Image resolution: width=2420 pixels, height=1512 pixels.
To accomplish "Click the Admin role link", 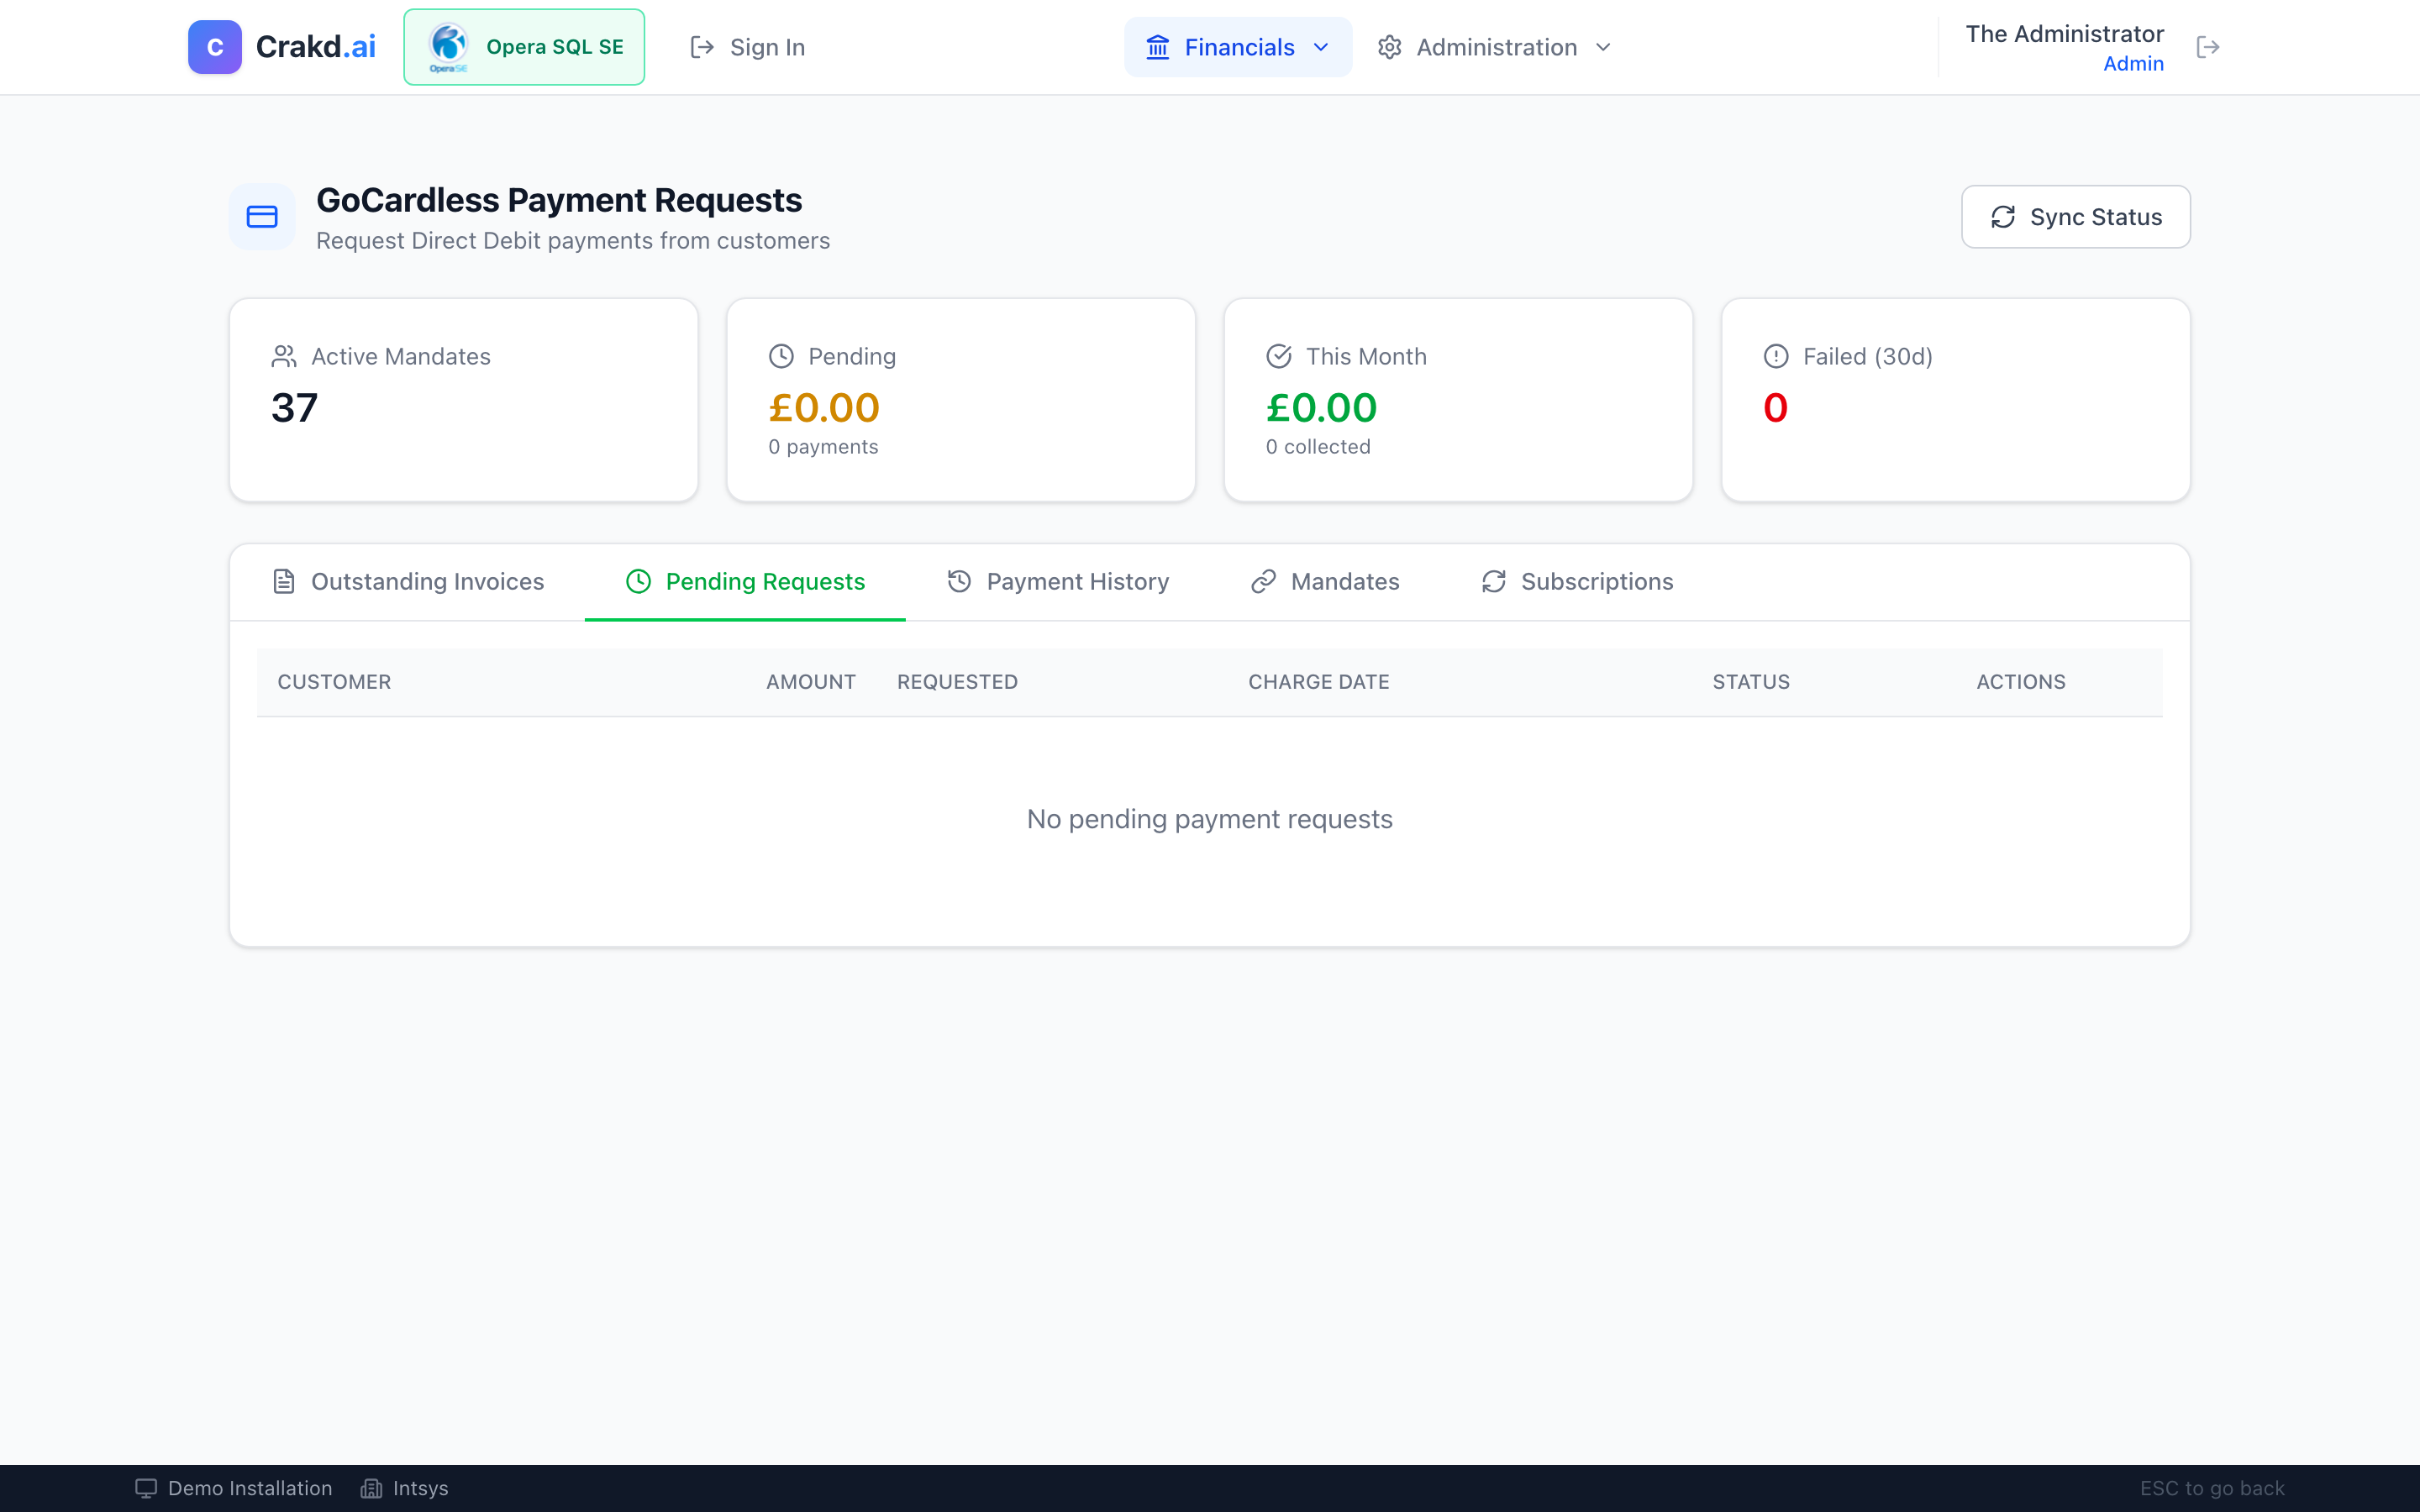I will tap(2133, 64).
